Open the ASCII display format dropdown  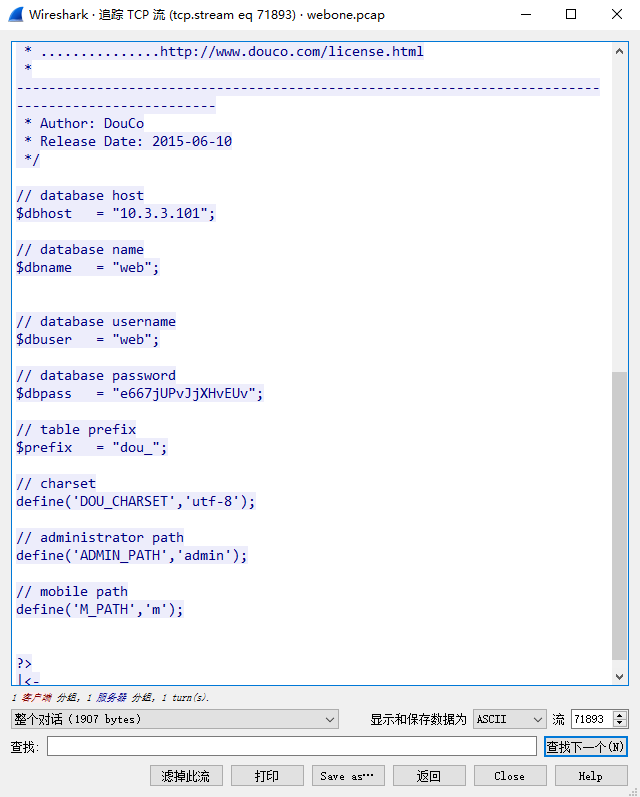point(509,719)
